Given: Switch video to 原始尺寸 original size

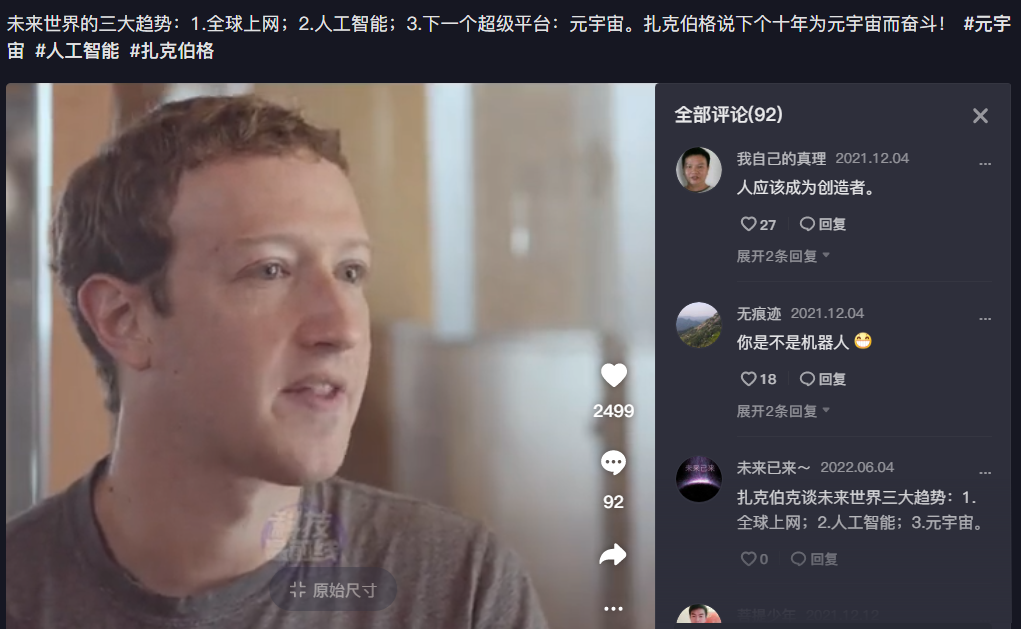Looking at the screenshot, I should 333,590.
